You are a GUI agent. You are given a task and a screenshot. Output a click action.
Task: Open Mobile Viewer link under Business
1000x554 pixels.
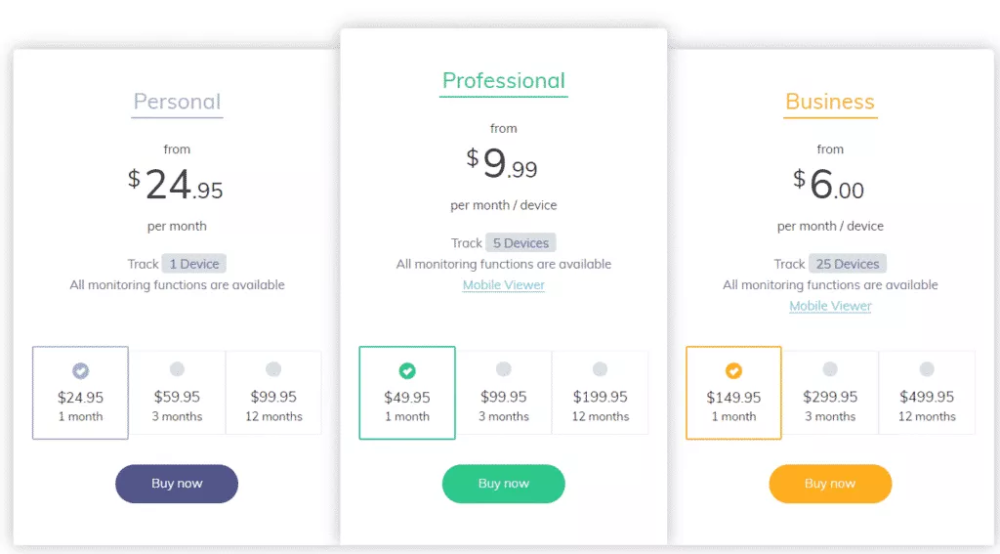[x=830, y=306]
